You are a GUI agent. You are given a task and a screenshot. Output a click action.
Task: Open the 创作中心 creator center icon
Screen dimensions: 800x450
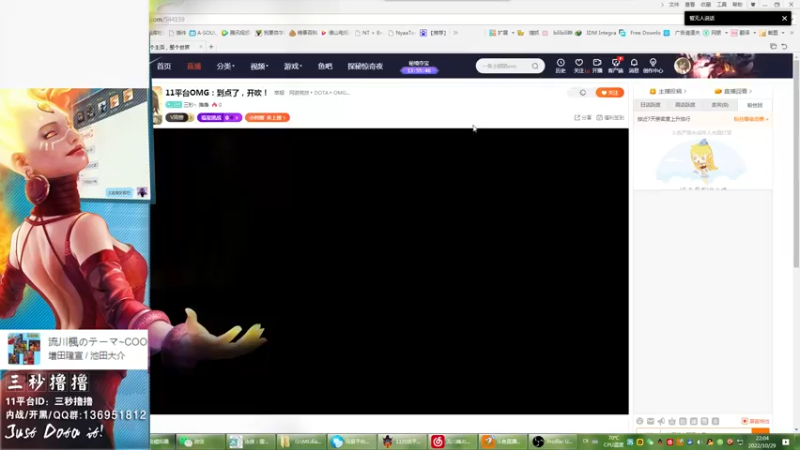653,65
